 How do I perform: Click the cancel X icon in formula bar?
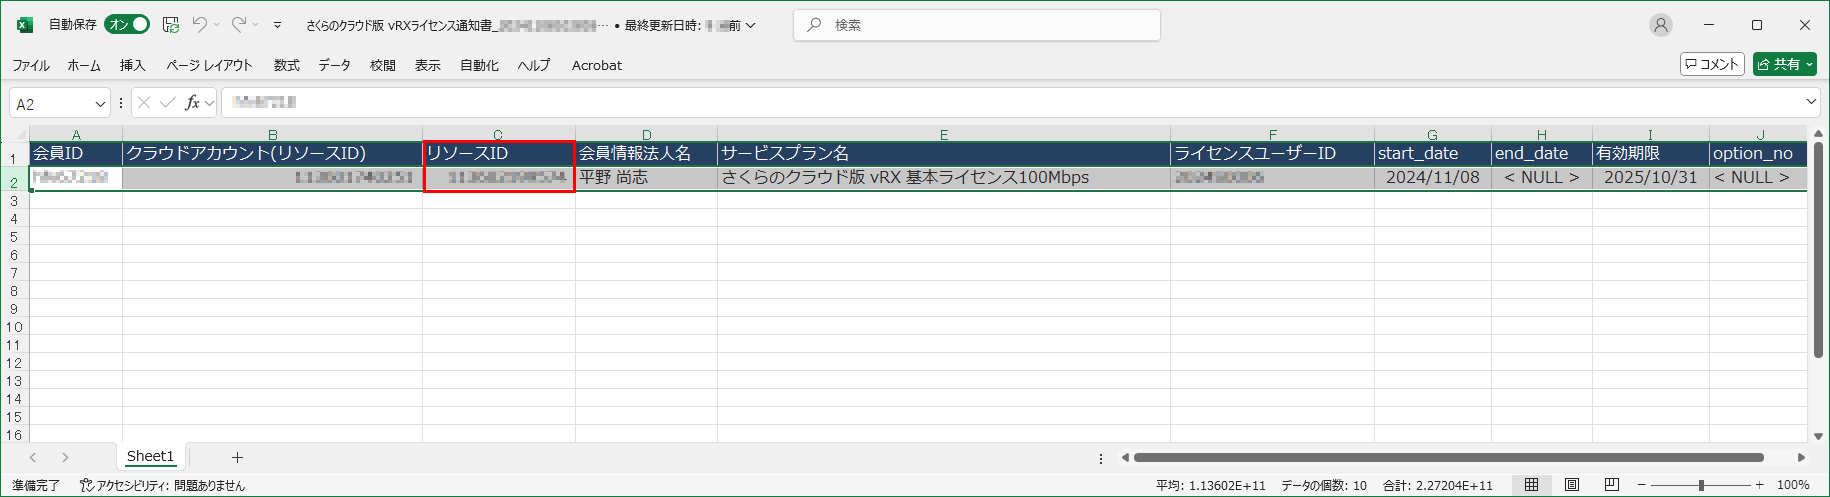pos(144,103)
